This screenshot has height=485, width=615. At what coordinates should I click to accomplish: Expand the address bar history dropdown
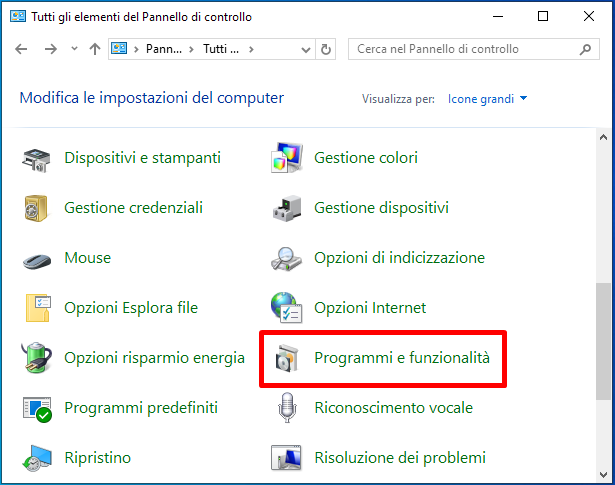(306, 49)
